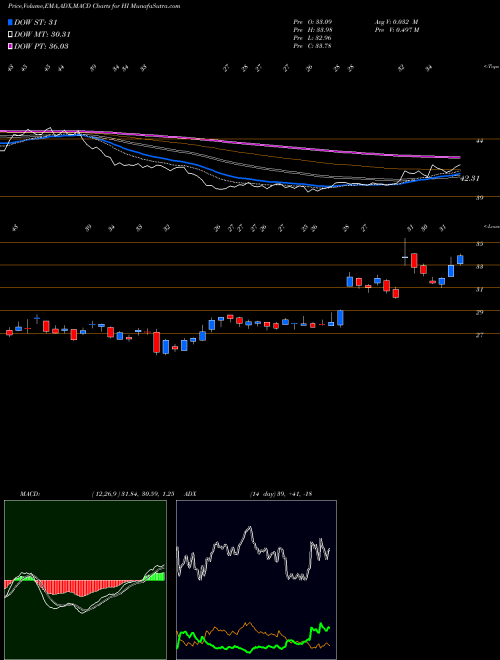500x660 pixels.
Task: Click the 42.31 EMA value label
Action: 470,178
